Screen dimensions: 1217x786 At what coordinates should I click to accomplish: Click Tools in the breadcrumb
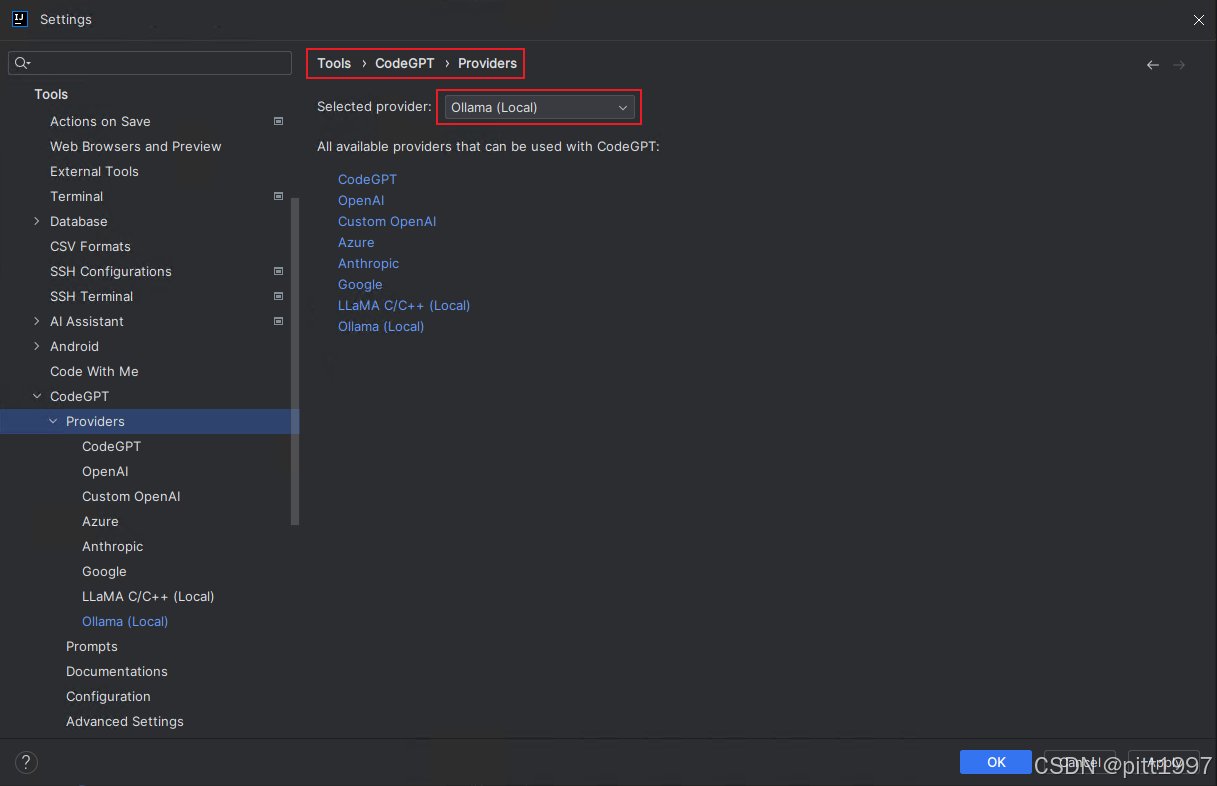pyautogui.click(x=334, y=63)
